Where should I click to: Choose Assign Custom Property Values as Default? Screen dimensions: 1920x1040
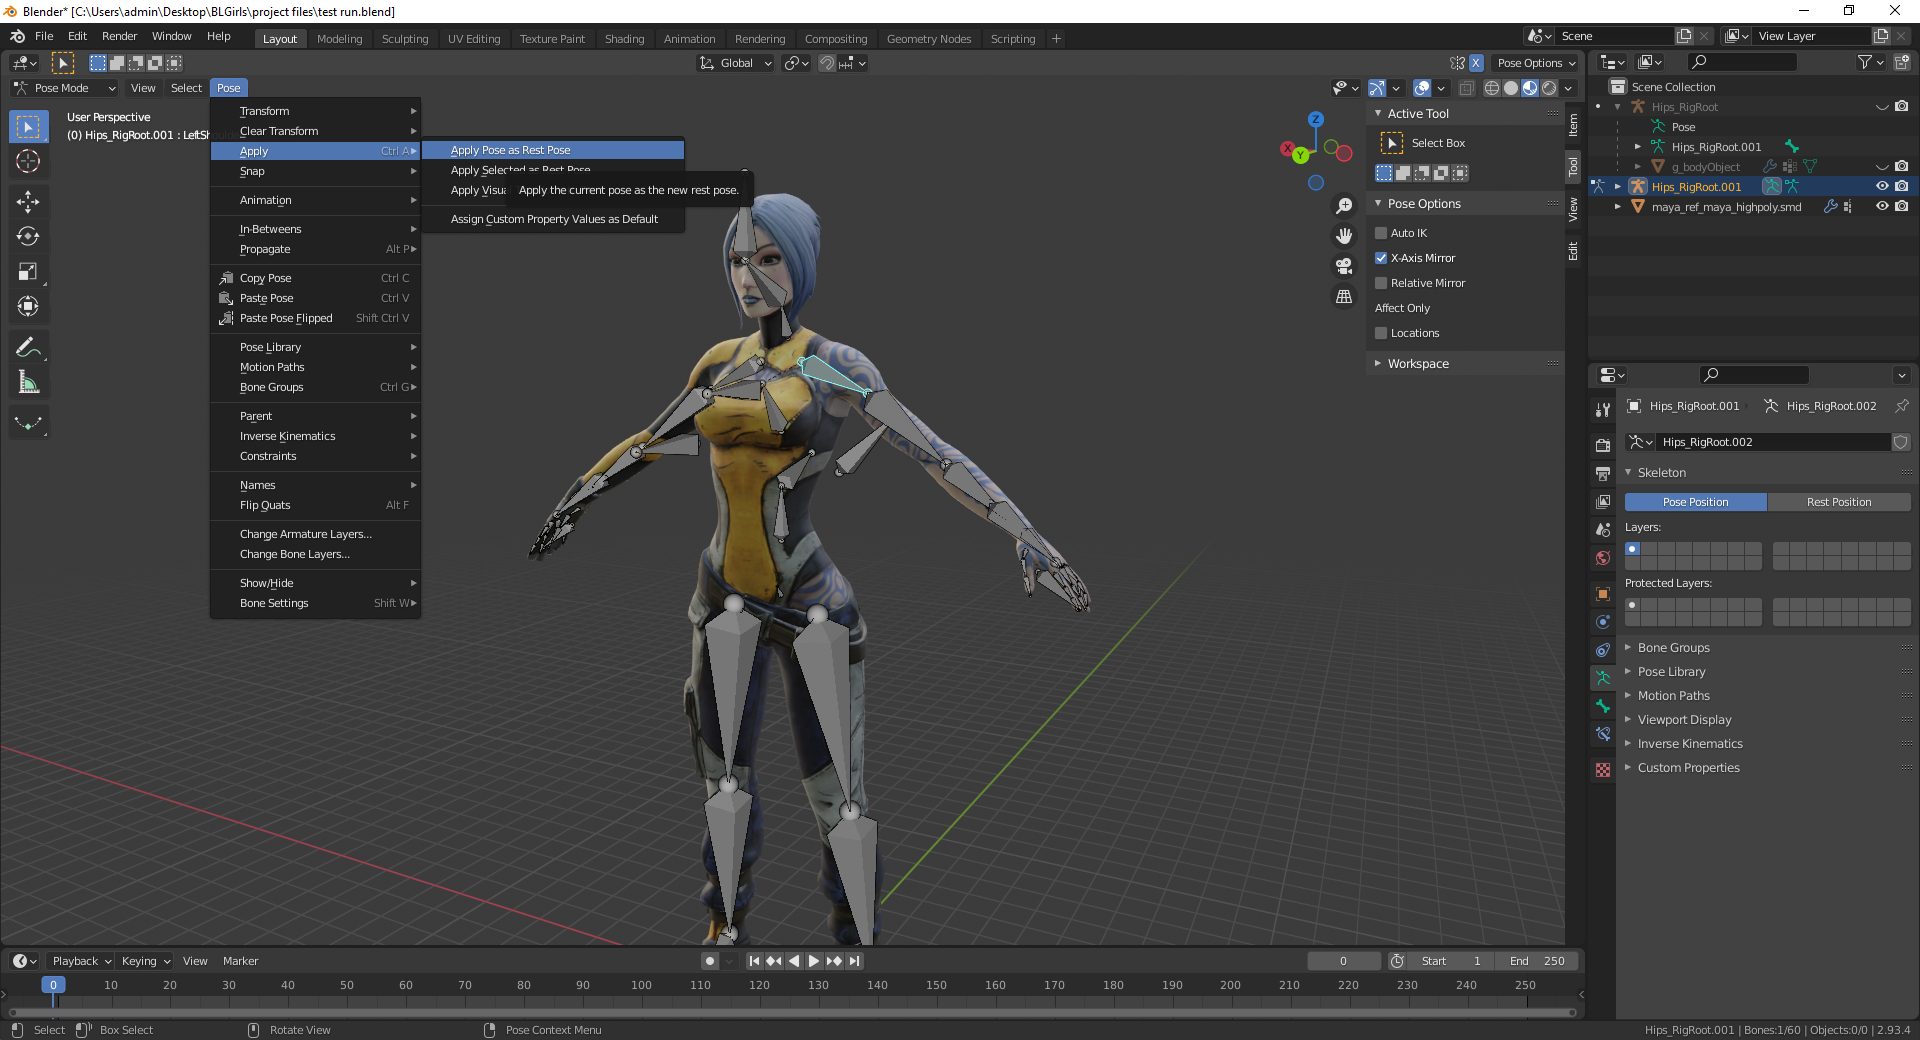pyautogui.click(x=553, y=219)
